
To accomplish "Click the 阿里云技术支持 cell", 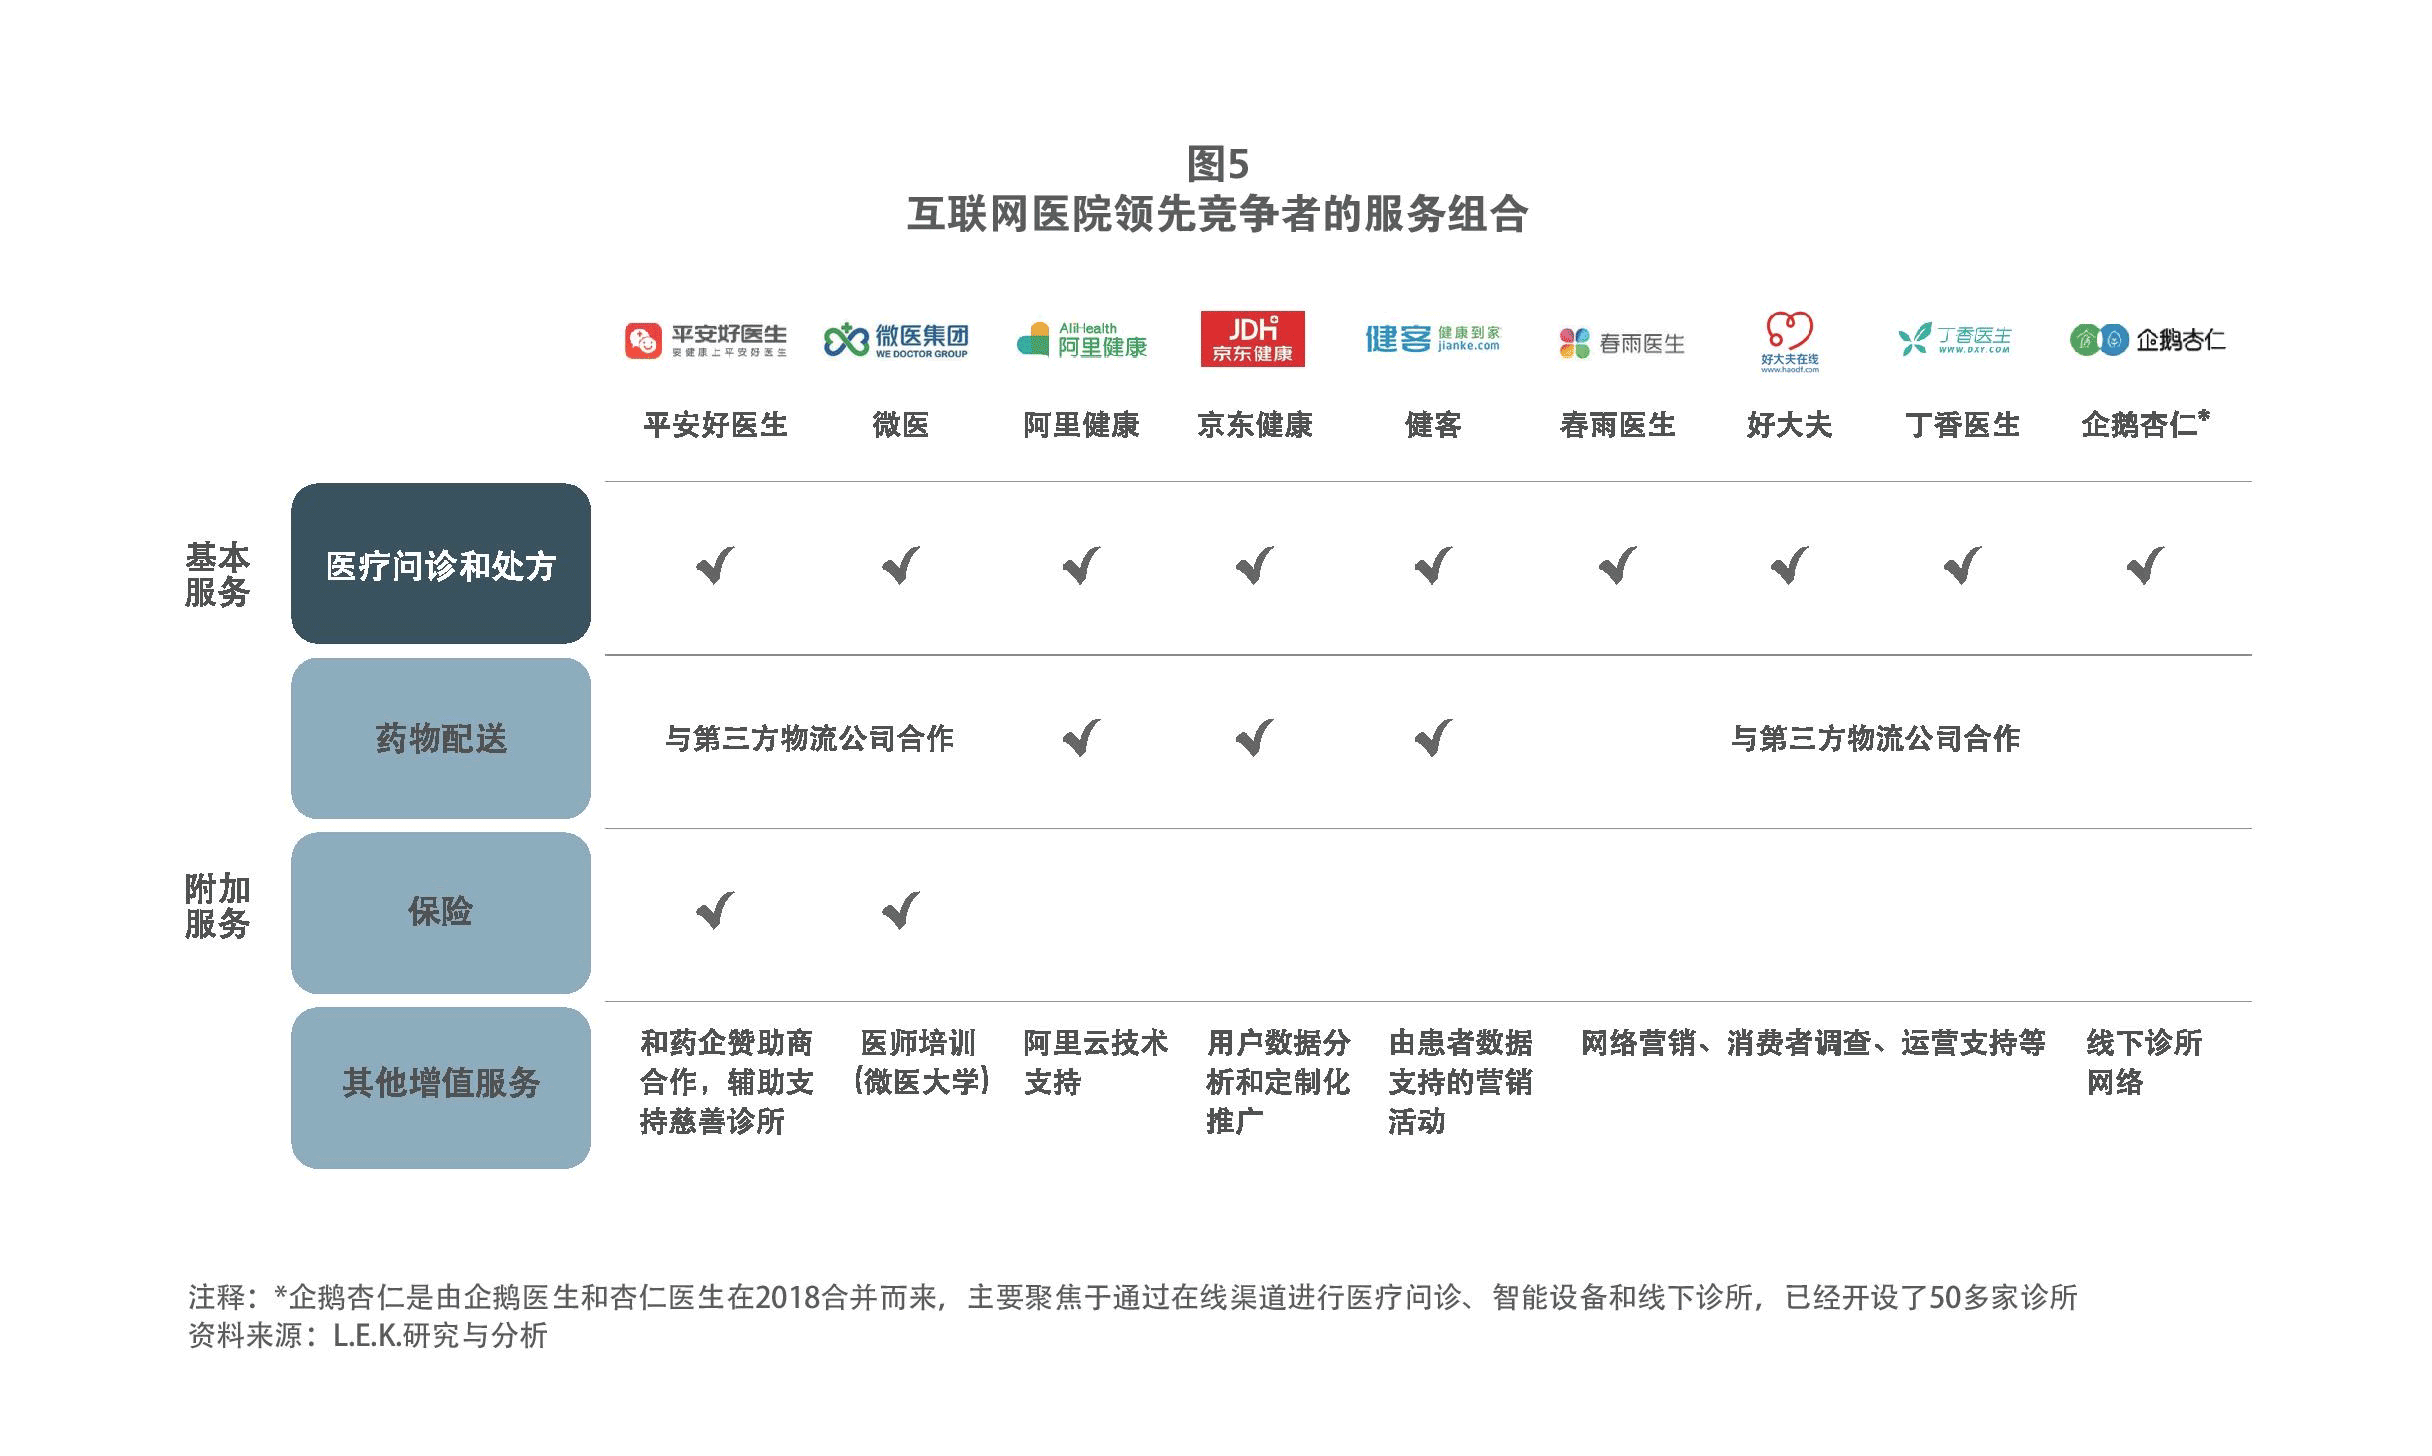I will point(1095,1062).
